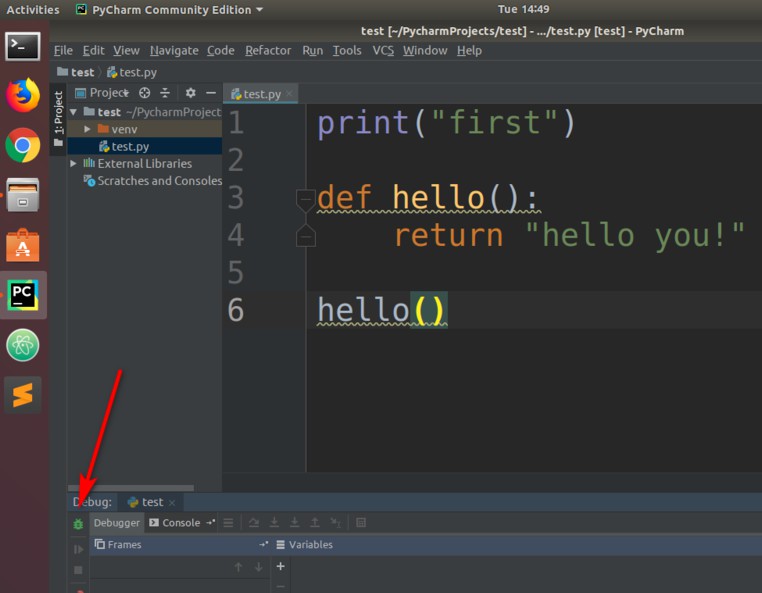Add a new watch with plus icon
Screen dimensions: 762x593
pyautogui.click(x=280, y=566)
